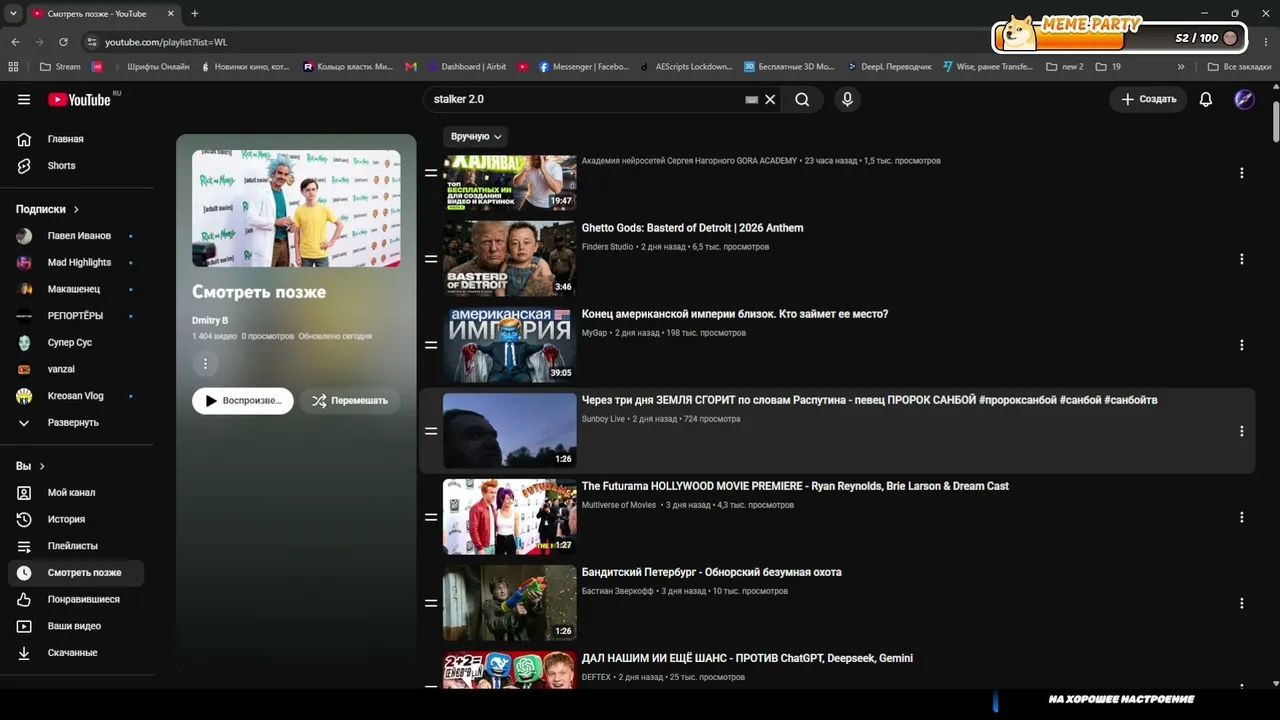The image size is (1280, 720).
Task: Open YouTube notifications bell
Action: tap(1206, 100)
